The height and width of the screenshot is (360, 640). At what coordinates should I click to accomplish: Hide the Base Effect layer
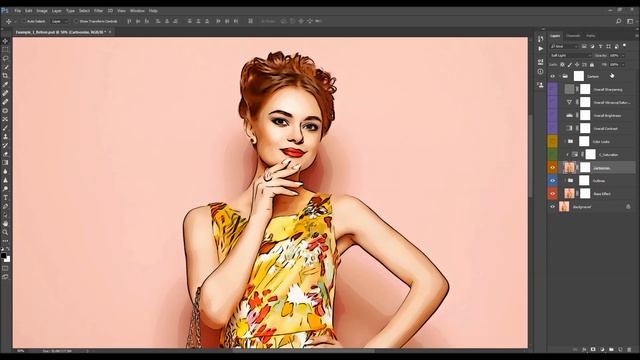(553, 193)
